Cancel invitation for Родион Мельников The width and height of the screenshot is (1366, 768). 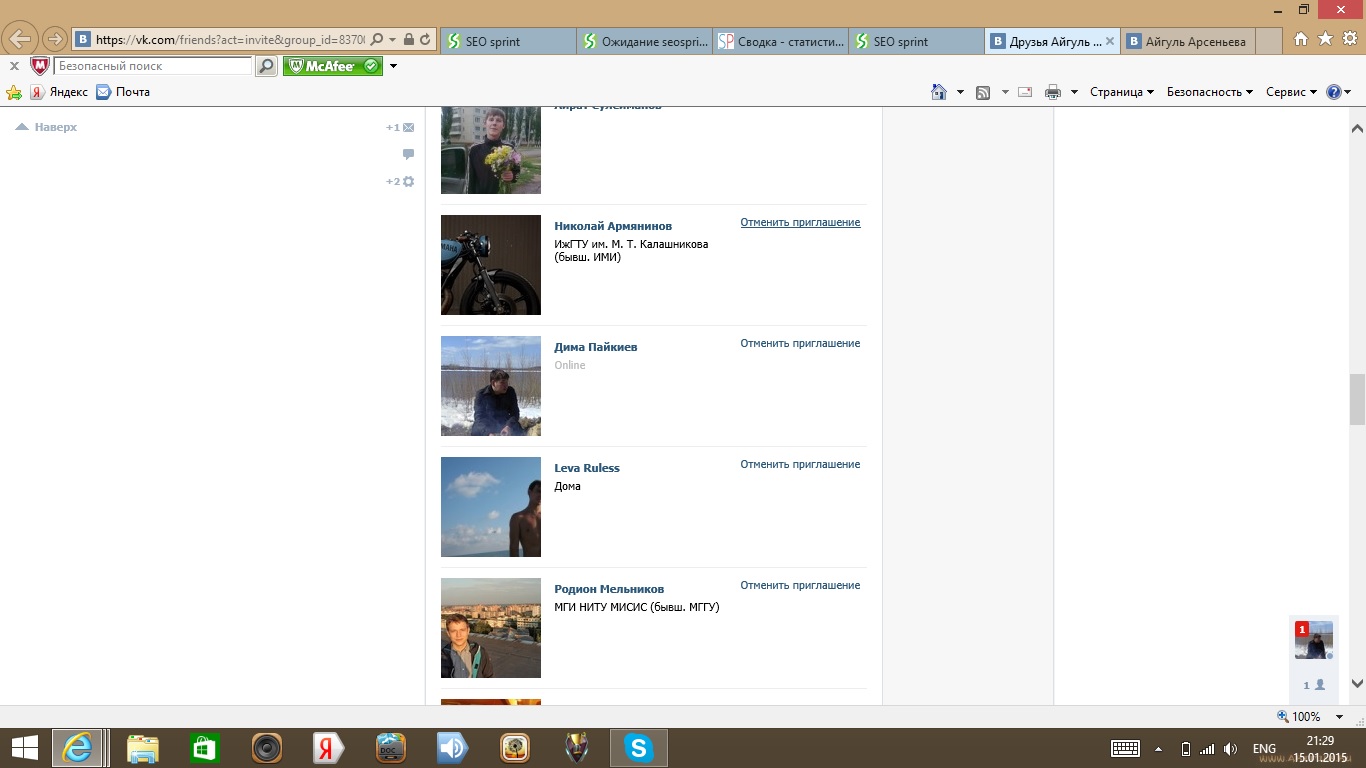pyautogui.click(x=800, y=585)
